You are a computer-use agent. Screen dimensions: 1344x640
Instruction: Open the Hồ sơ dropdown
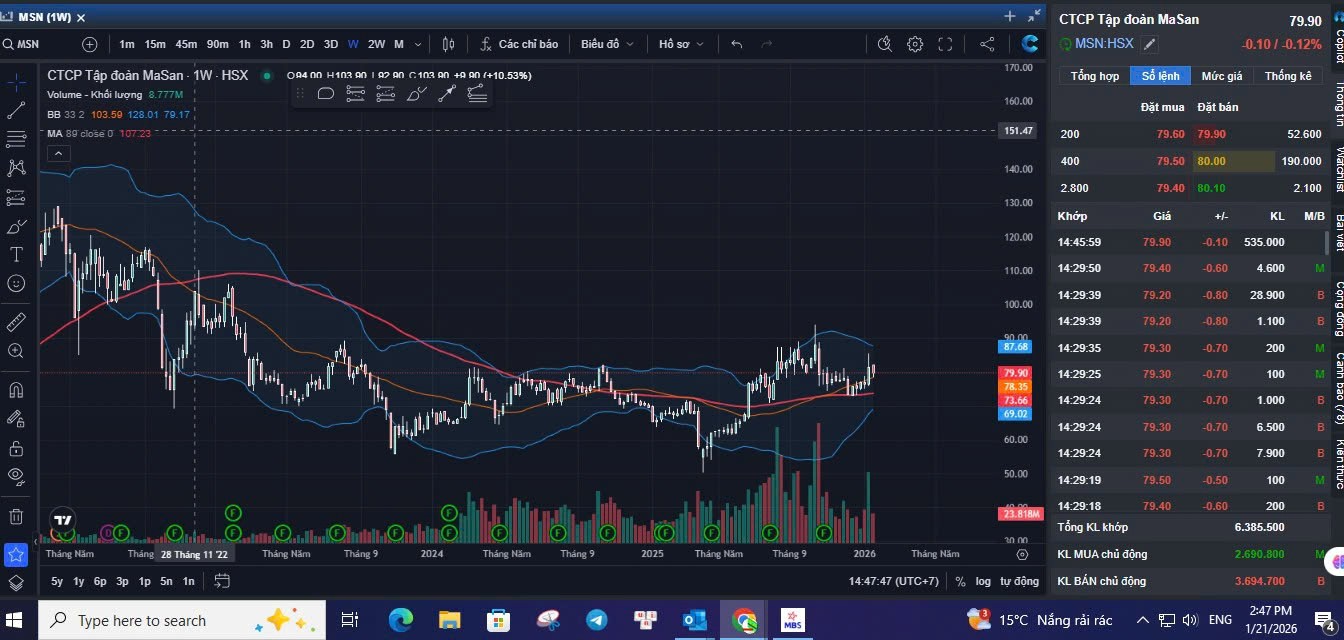682,44
